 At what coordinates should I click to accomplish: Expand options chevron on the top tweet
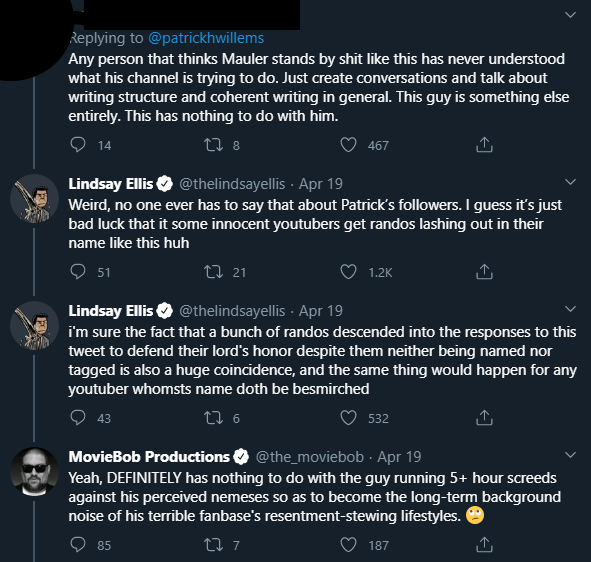(571, 15)
